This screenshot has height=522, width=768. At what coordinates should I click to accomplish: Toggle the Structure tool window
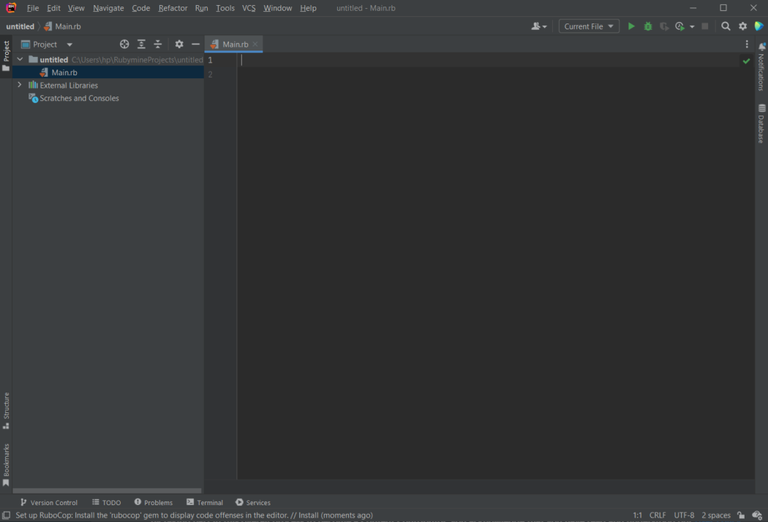coord(6,410)
